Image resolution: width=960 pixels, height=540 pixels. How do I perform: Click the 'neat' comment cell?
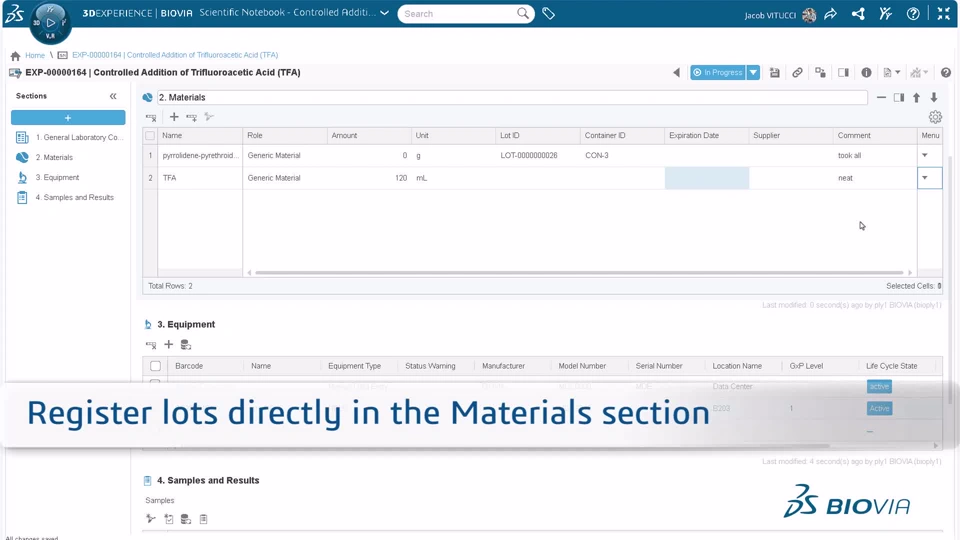(875, 178)
